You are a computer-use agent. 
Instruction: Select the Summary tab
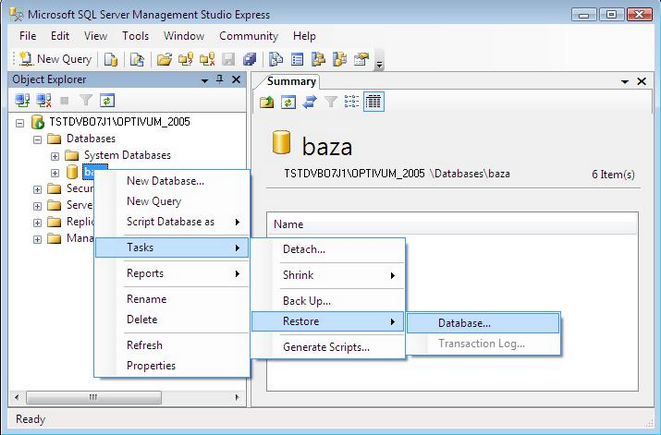coord(291,81)
